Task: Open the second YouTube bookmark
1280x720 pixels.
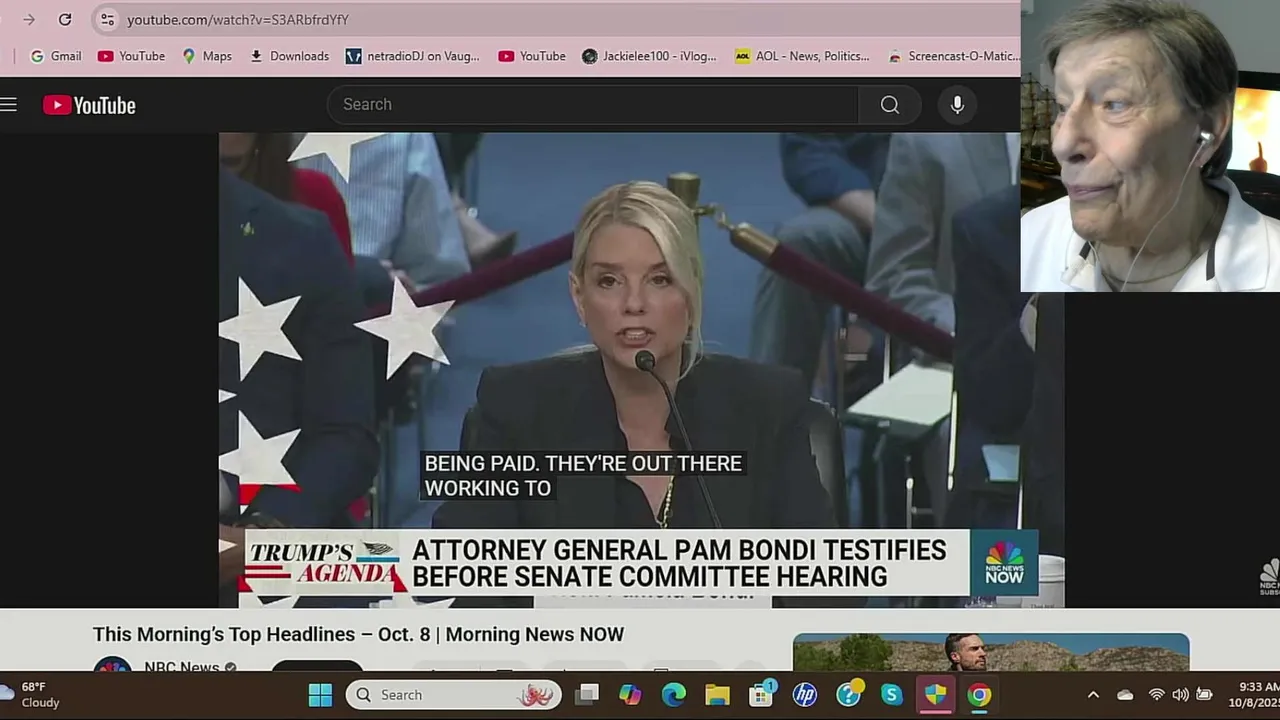Action: click(x=532, y=56)
